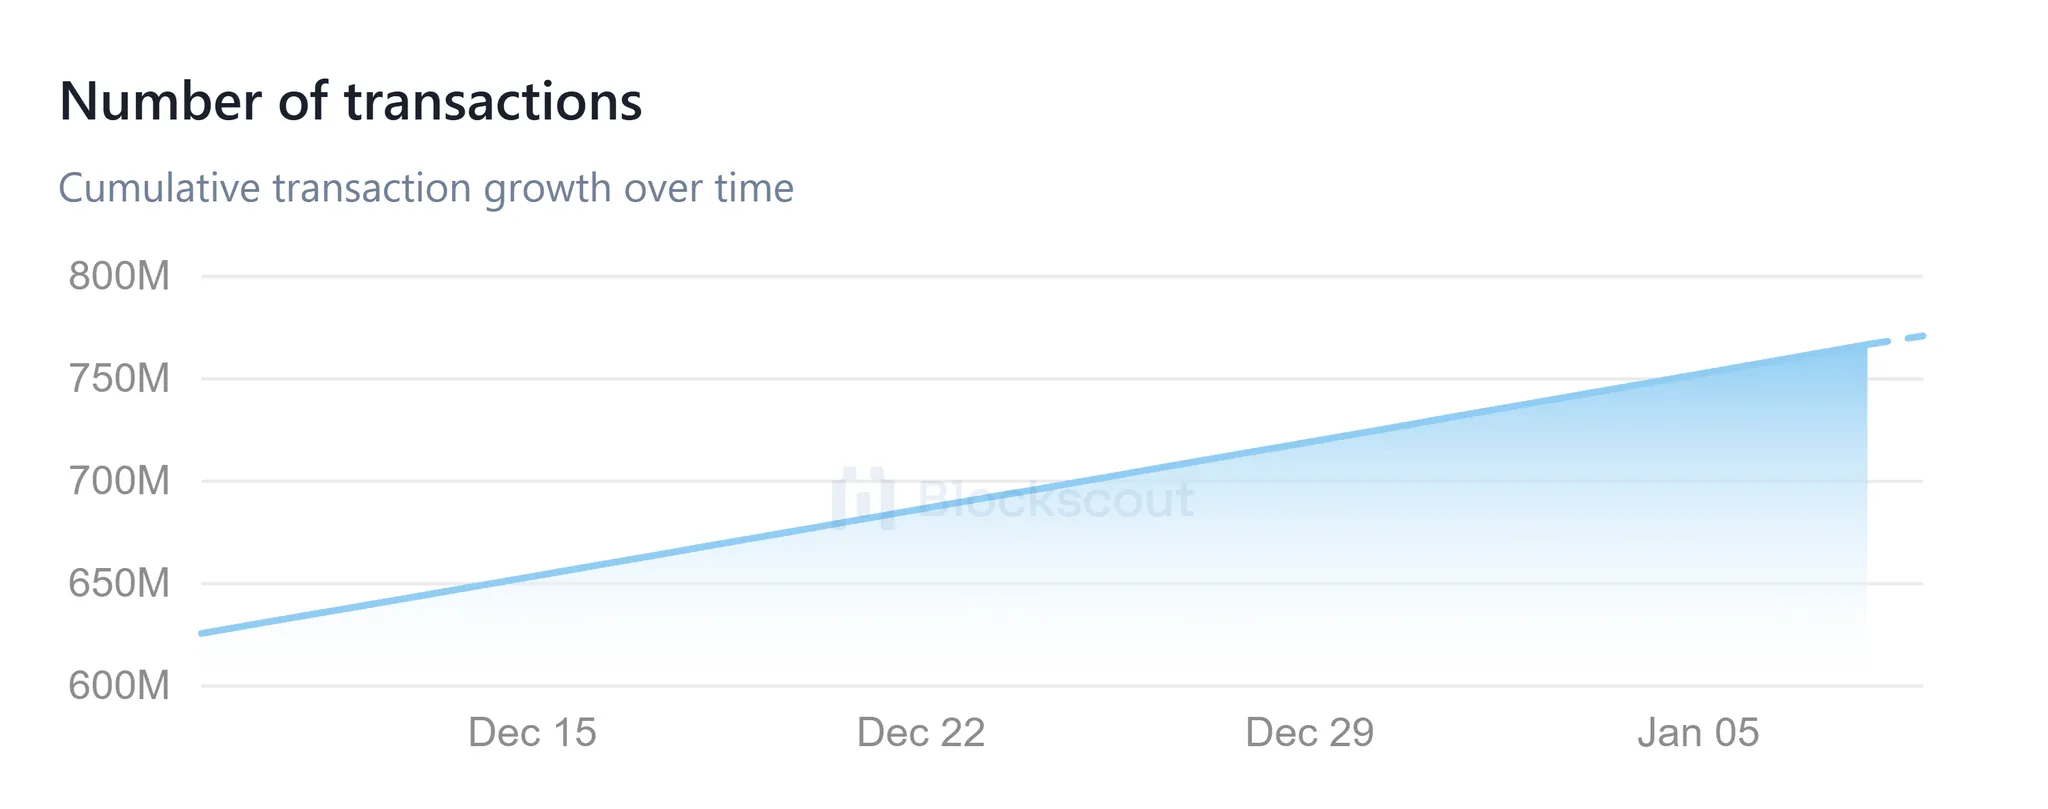Image resolution: width=2048 pixels, height=809 pixels.
Task: Click the right end of the solid line
Action: [x=1865, y=346]
